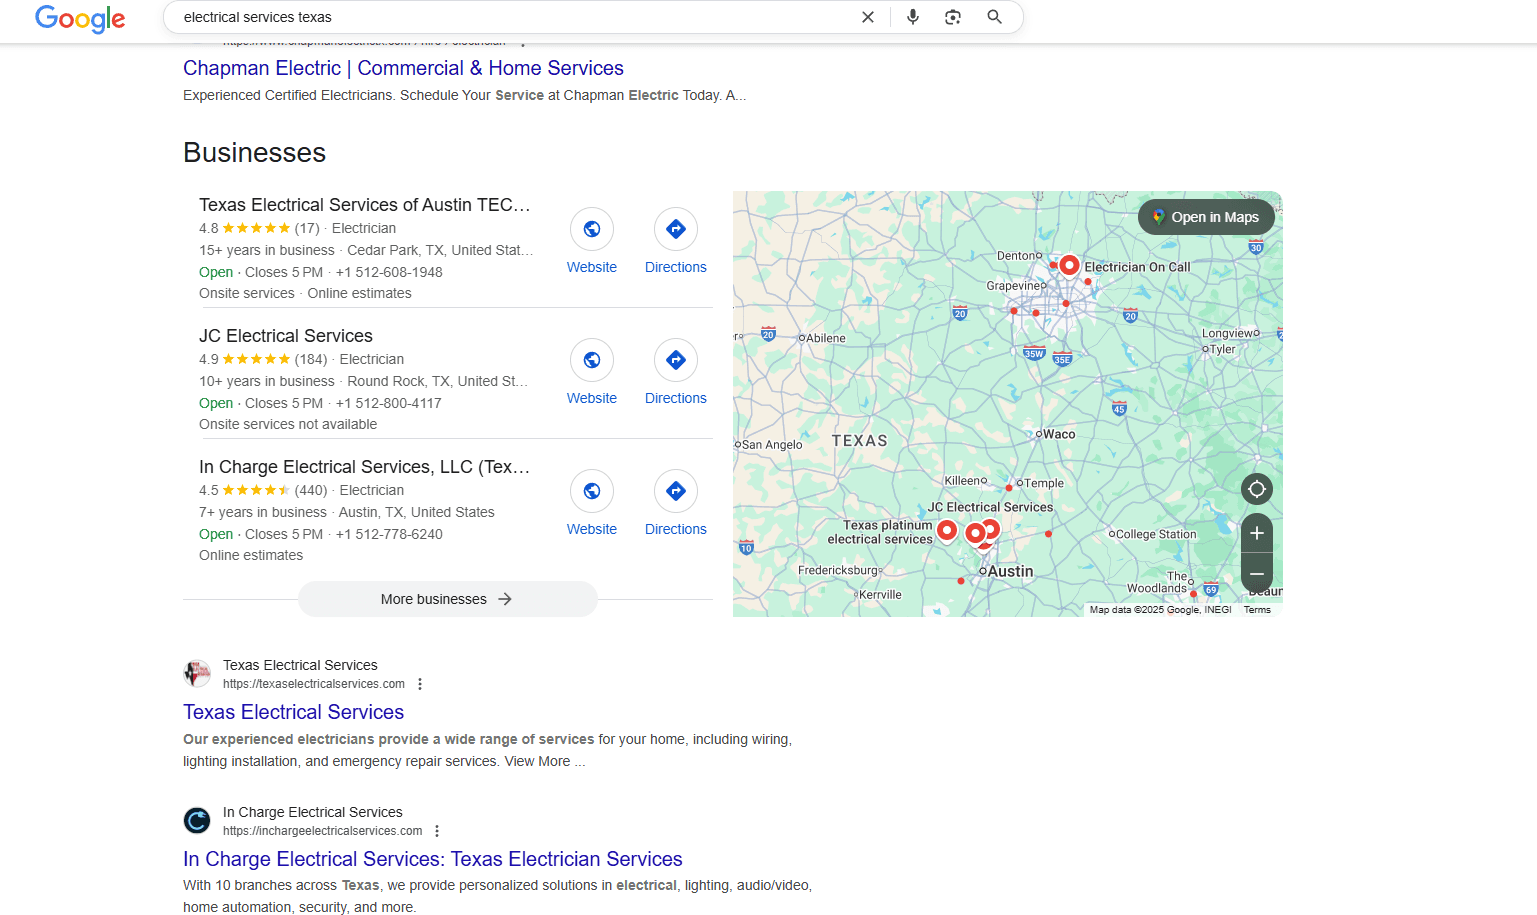Click Open in Maps button
This screenshot has width=1537, height=915.
[1206, 217]
